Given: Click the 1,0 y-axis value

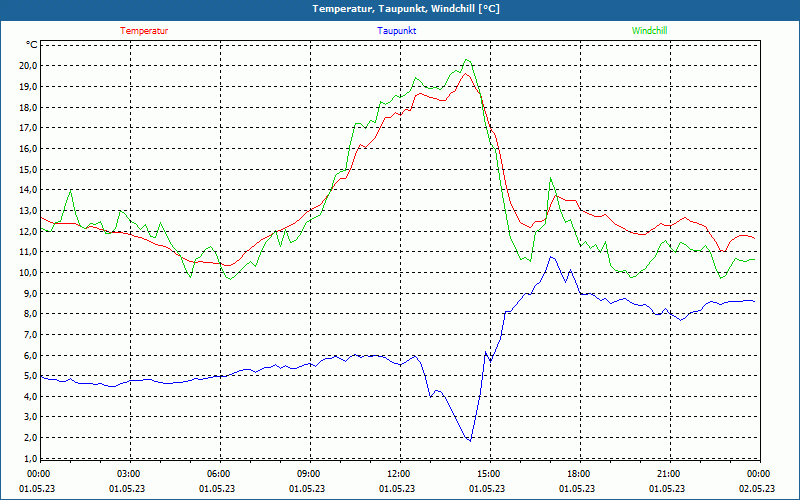Looking at the screenshot, I should [x=30, y=459].
